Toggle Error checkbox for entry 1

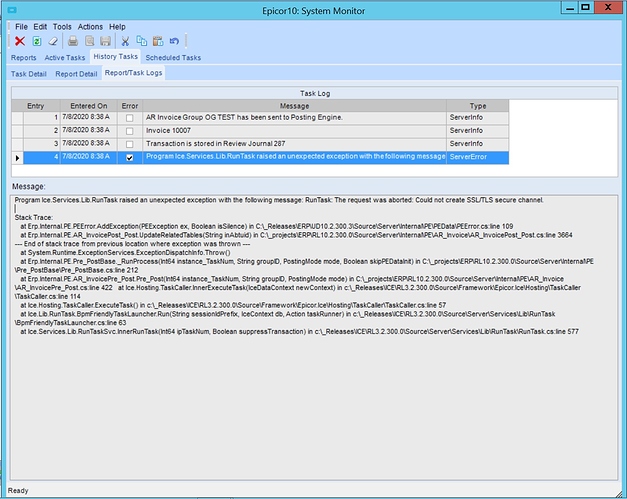coord(130,118)
